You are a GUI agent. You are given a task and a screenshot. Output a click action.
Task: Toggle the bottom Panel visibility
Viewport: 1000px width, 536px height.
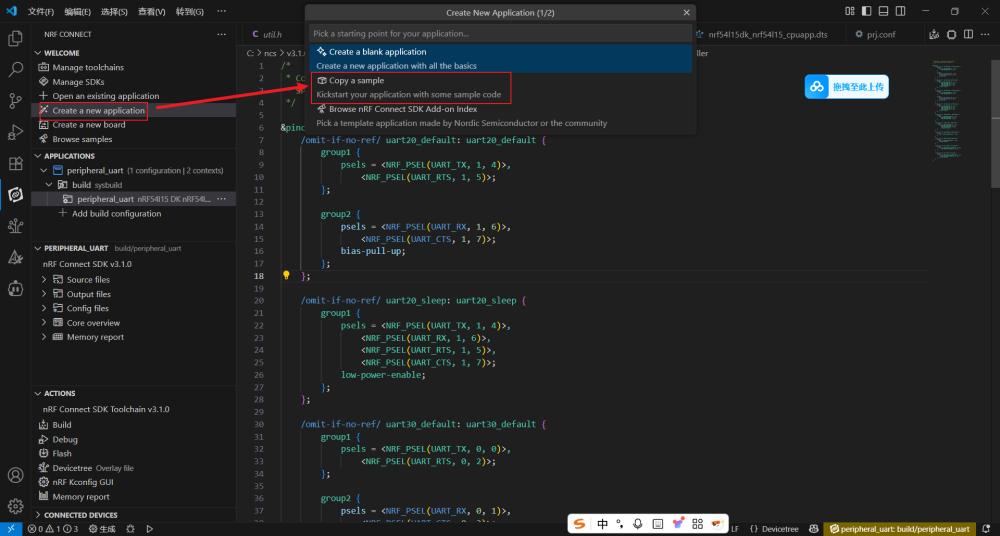883,11
